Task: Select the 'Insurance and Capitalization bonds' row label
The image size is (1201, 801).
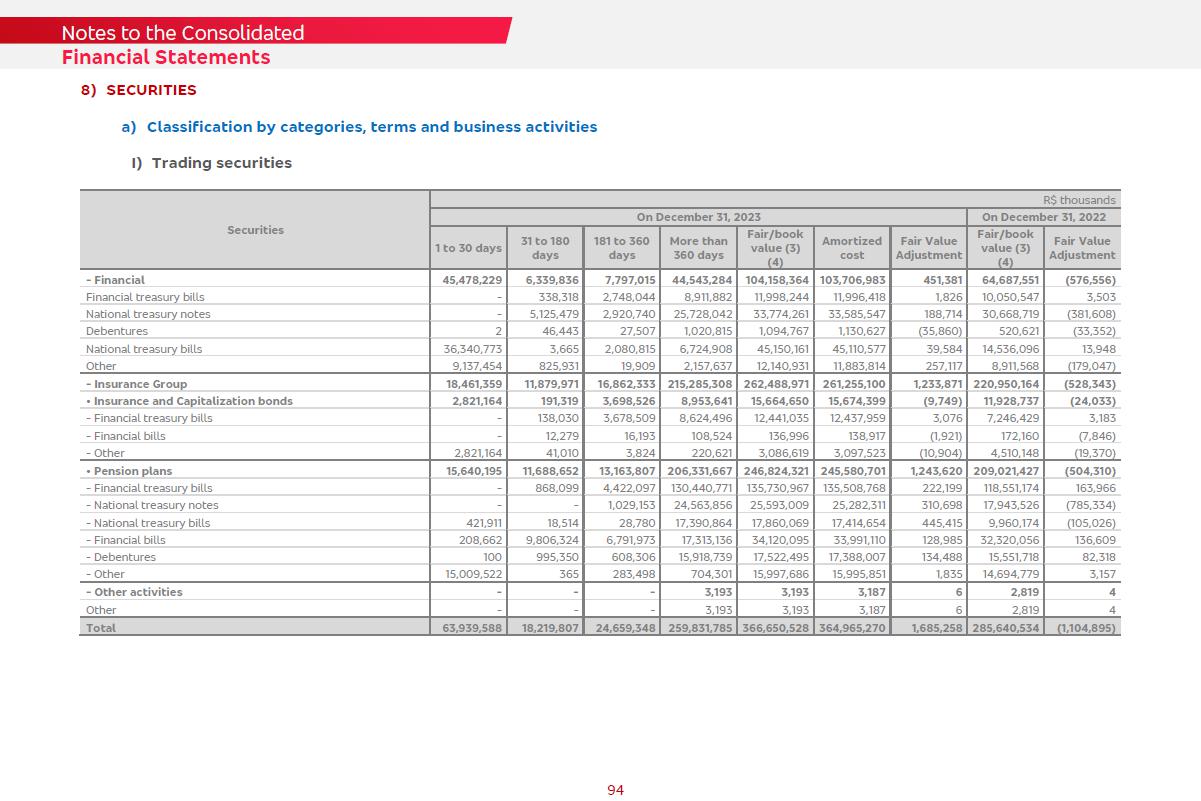Action: [x=192, y=401]
